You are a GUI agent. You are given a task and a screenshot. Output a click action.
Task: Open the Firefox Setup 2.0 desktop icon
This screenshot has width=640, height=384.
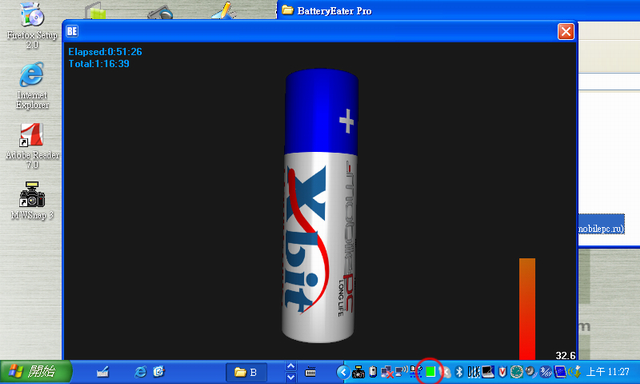click(32, 25)
